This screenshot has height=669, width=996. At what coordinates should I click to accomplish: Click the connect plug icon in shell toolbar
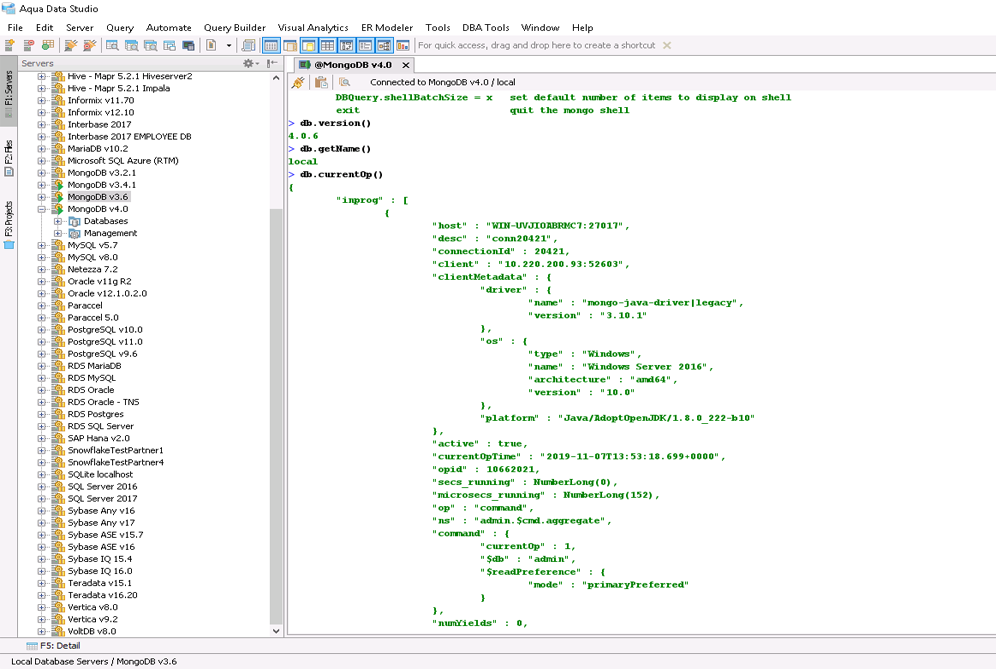click(298, 82)
